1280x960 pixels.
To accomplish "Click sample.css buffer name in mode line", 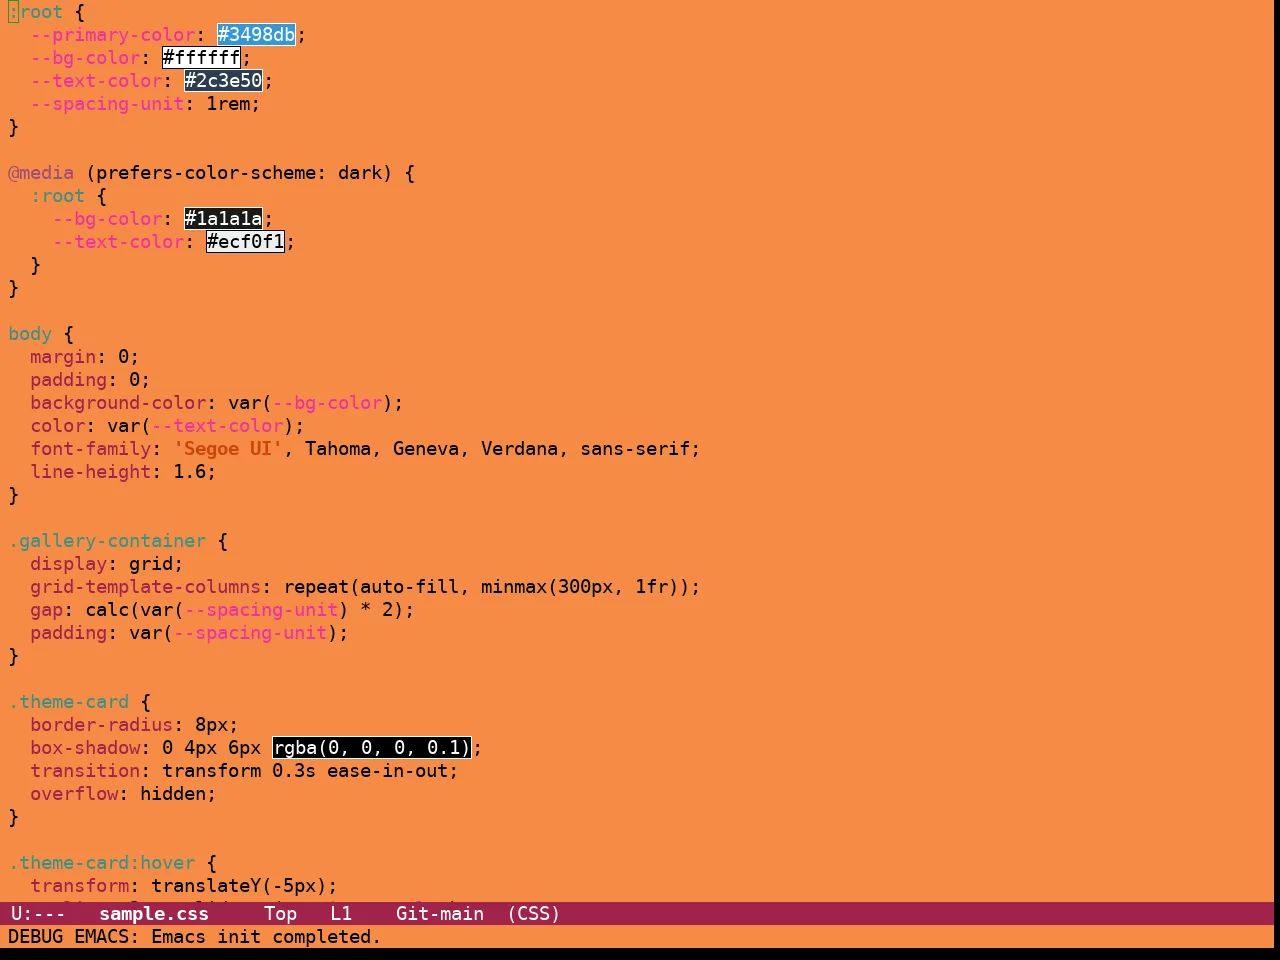I will click(x=154, y=914).
